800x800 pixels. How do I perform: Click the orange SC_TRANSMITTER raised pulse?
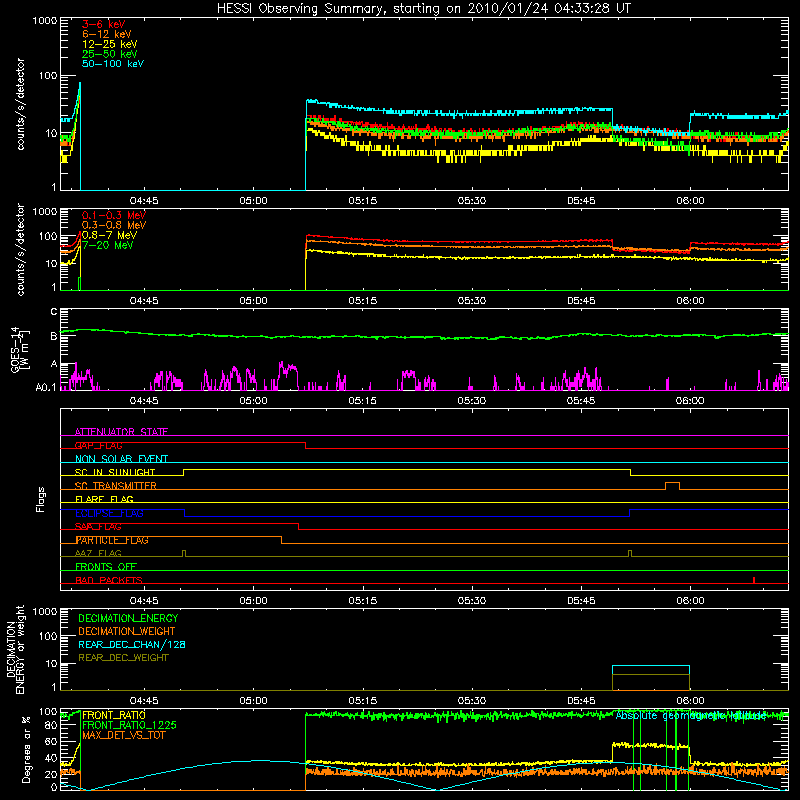[672, 485]
